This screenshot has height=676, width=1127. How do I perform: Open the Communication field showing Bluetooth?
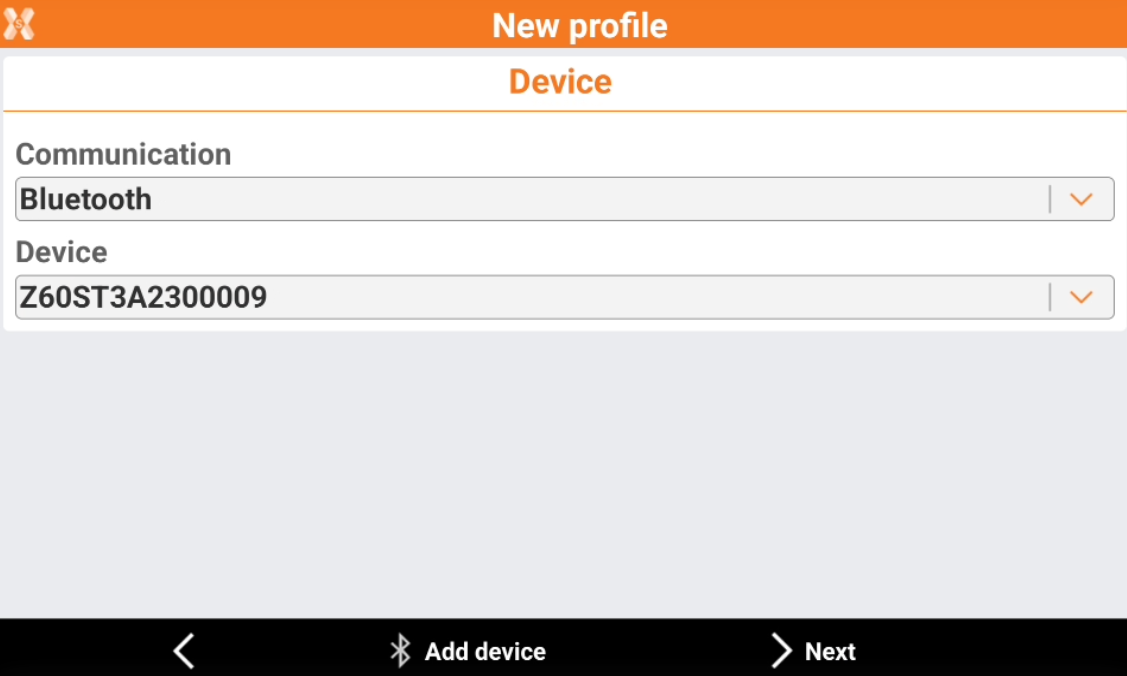point(564,199)
